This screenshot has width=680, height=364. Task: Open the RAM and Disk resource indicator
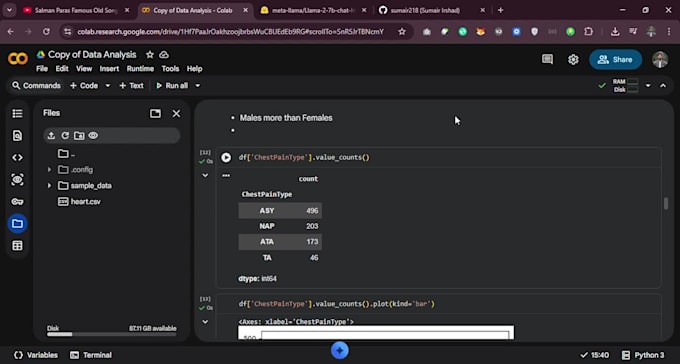pos(625,85)
